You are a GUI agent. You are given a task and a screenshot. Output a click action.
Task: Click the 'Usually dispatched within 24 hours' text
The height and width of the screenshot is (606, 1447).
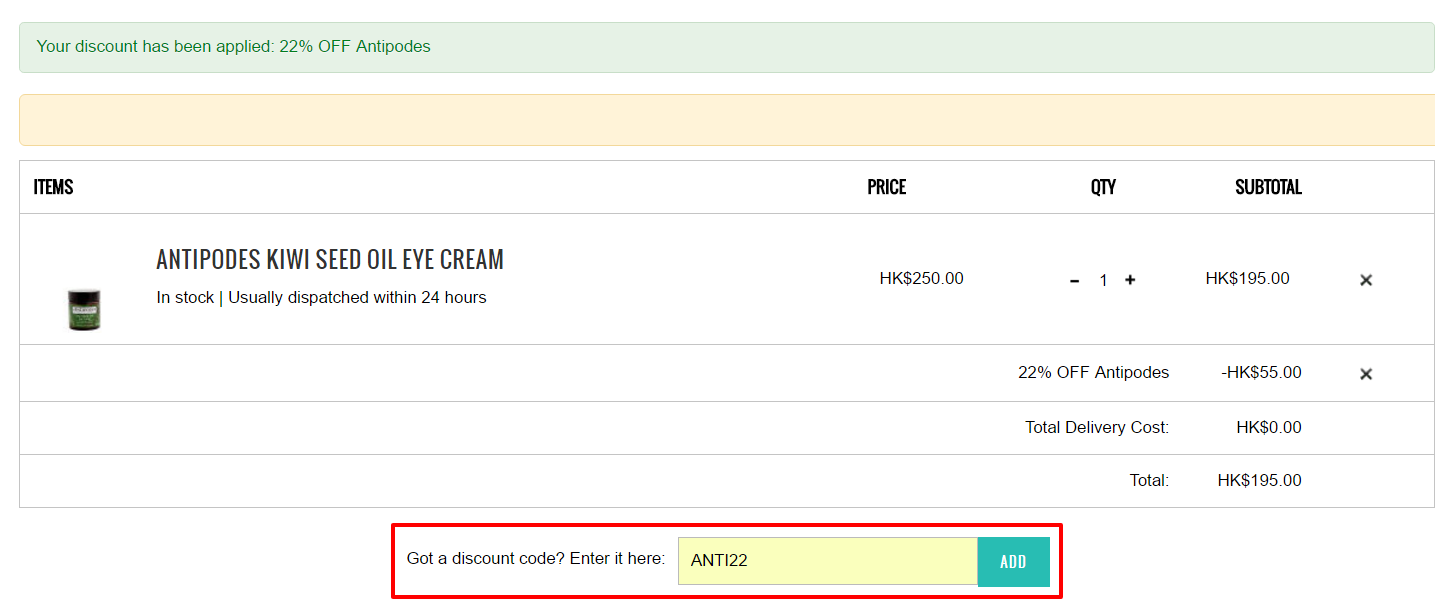point(357,298)
